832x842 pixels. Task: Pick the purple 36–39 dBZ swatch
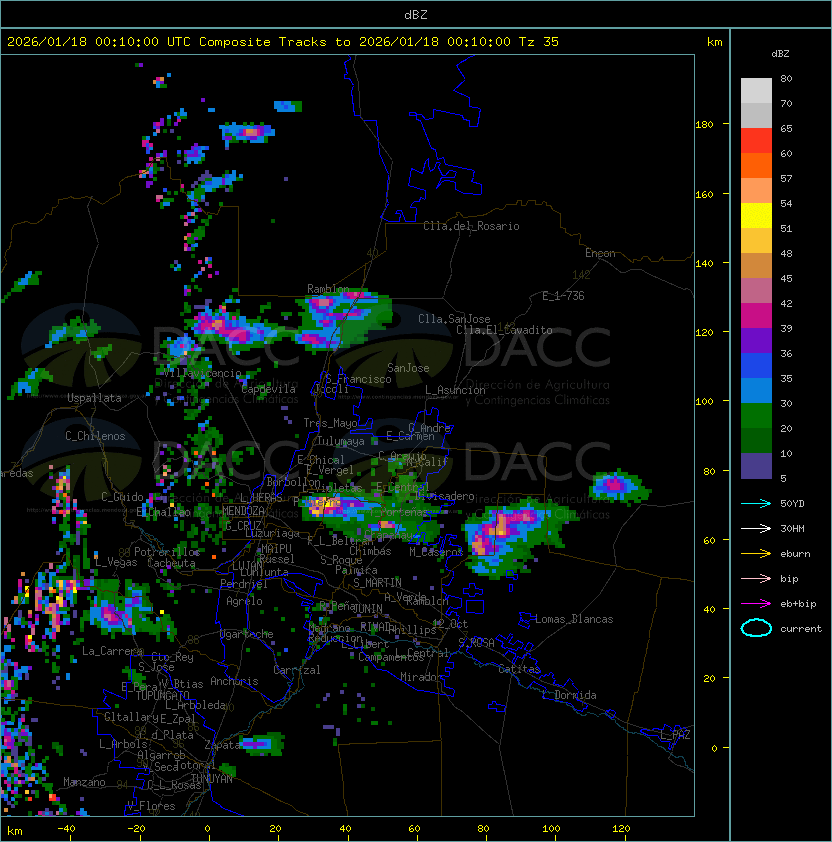(756, 340)
